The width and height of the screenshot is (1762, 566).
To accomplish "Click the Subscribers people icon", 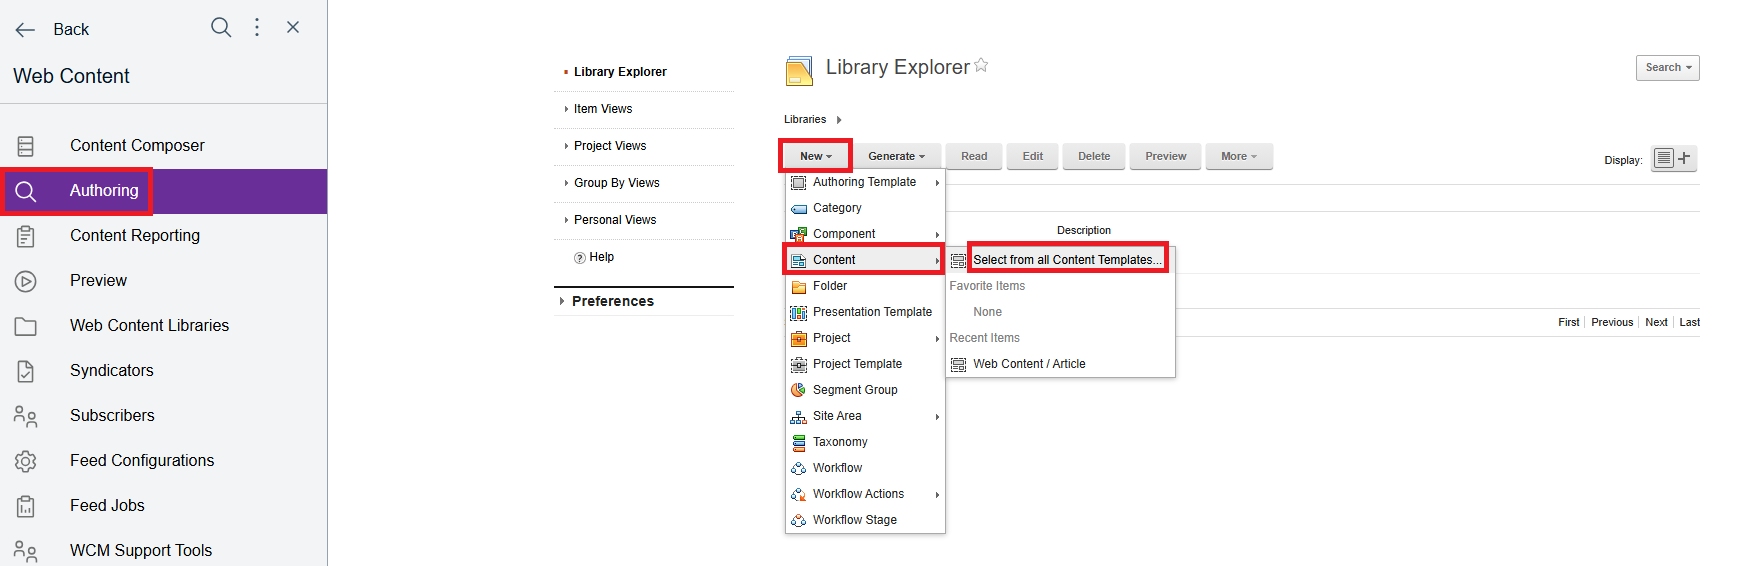I will click(x=26, y=416).
